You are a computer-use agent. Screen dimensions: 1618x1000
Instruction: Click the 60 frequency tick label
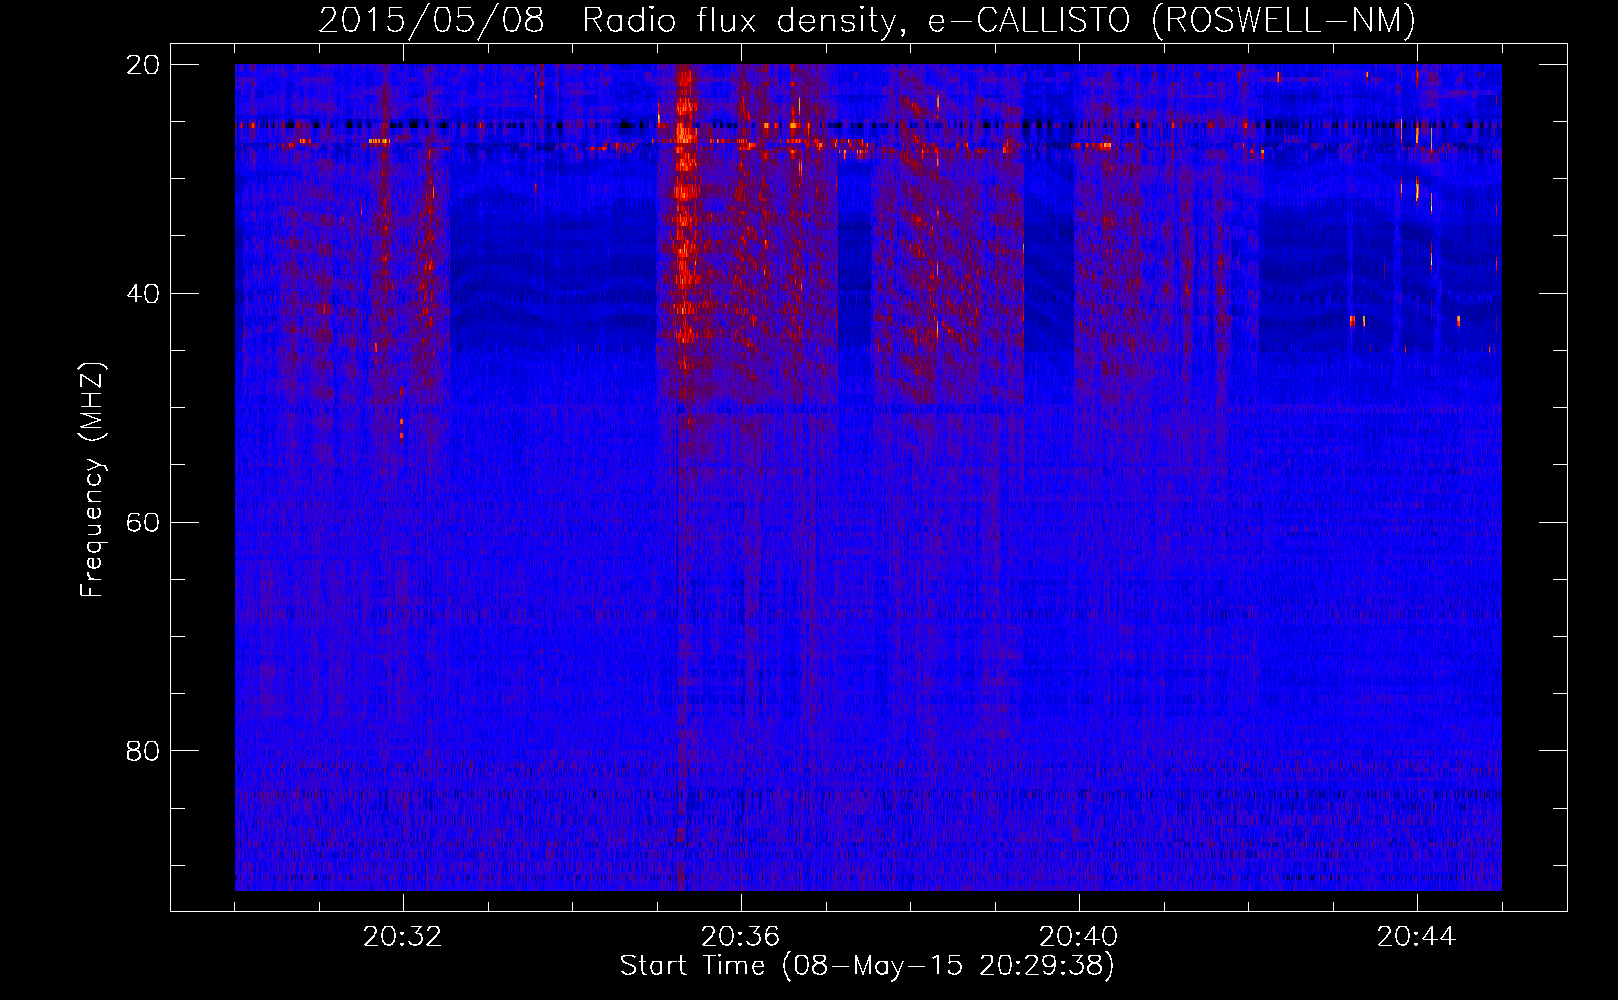pyautogui.click(x=143, y=523)
